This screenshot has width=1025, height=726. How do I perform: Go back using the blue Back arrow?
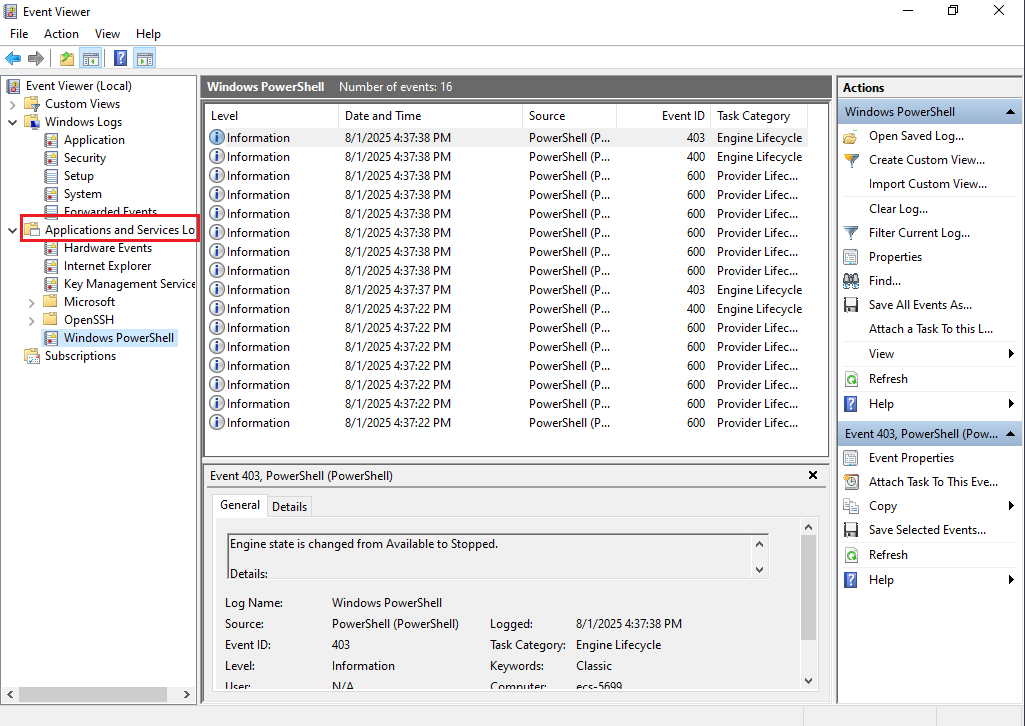click(x=13, y=59)
